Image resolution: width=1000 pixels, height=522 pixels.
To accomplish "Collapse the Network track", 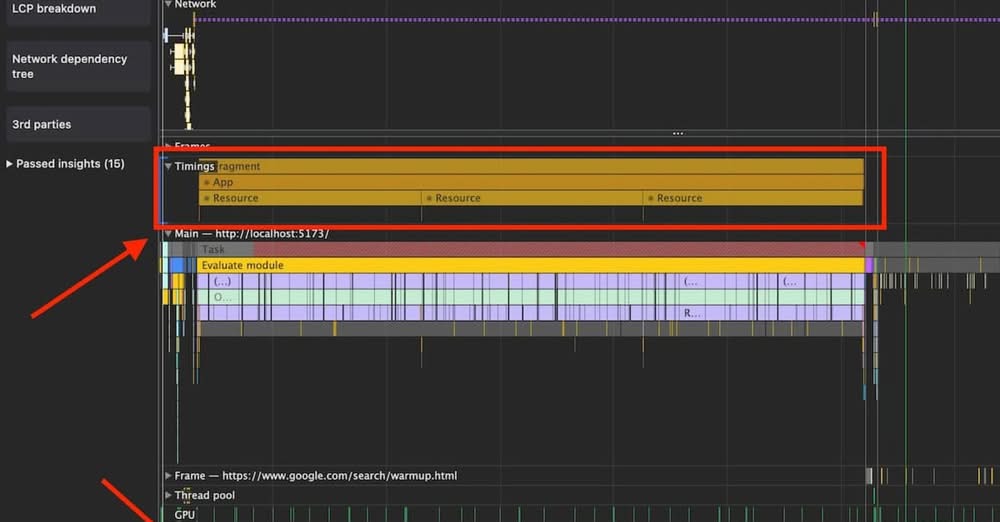I will (x=168, y=5).
